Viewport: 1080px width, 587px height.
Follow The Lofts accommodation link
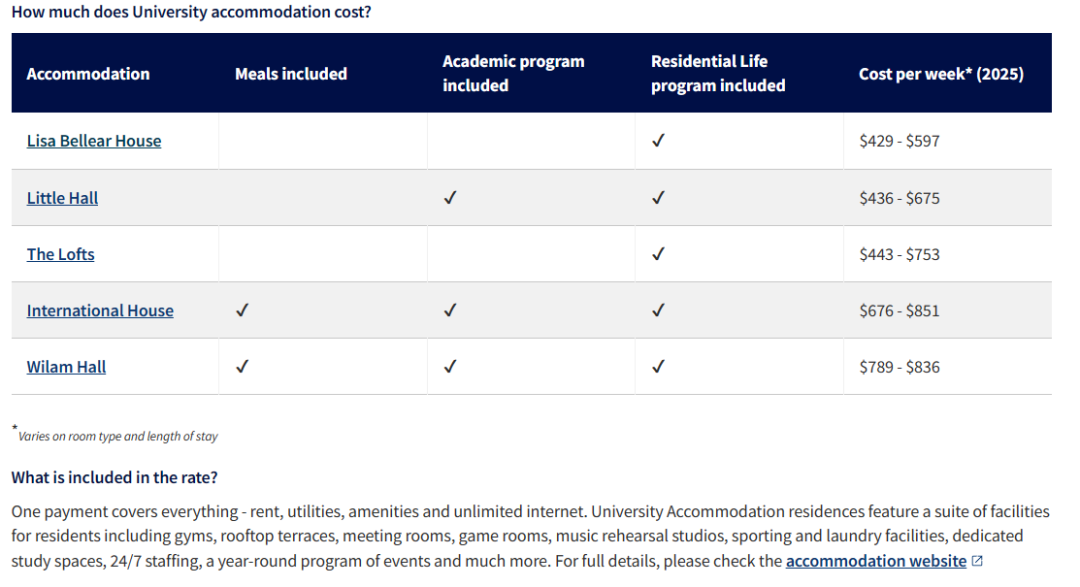click(61, 254)
